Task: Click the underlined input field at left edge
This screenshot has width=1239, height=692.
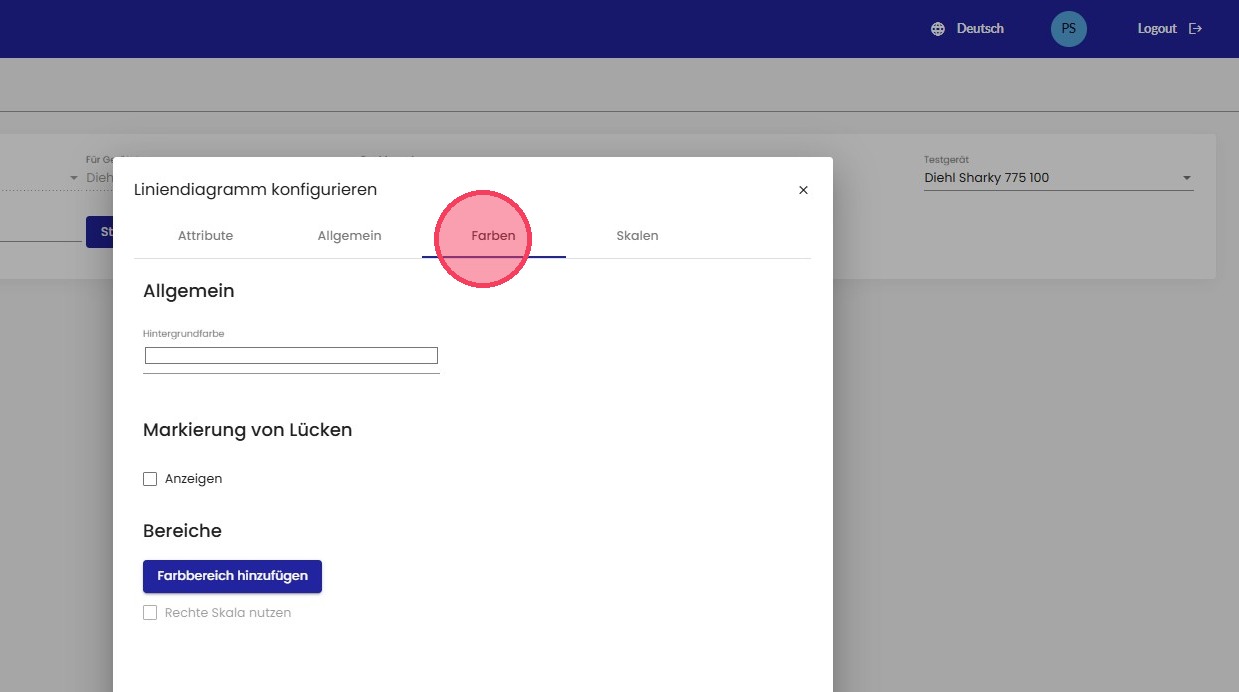Action: [40, 230]
